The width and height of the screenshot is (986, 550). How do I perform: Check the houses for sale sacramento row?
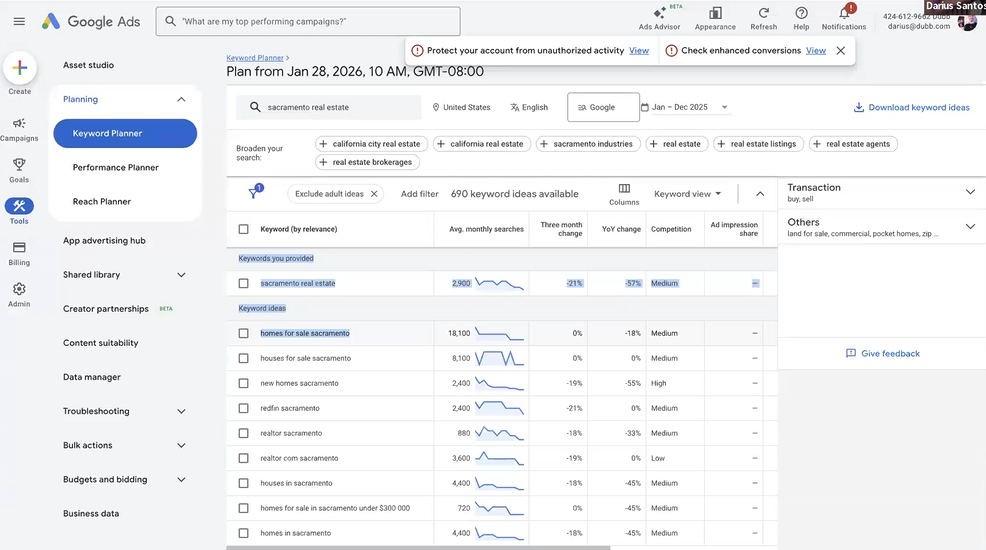click(x=243, y=358)
